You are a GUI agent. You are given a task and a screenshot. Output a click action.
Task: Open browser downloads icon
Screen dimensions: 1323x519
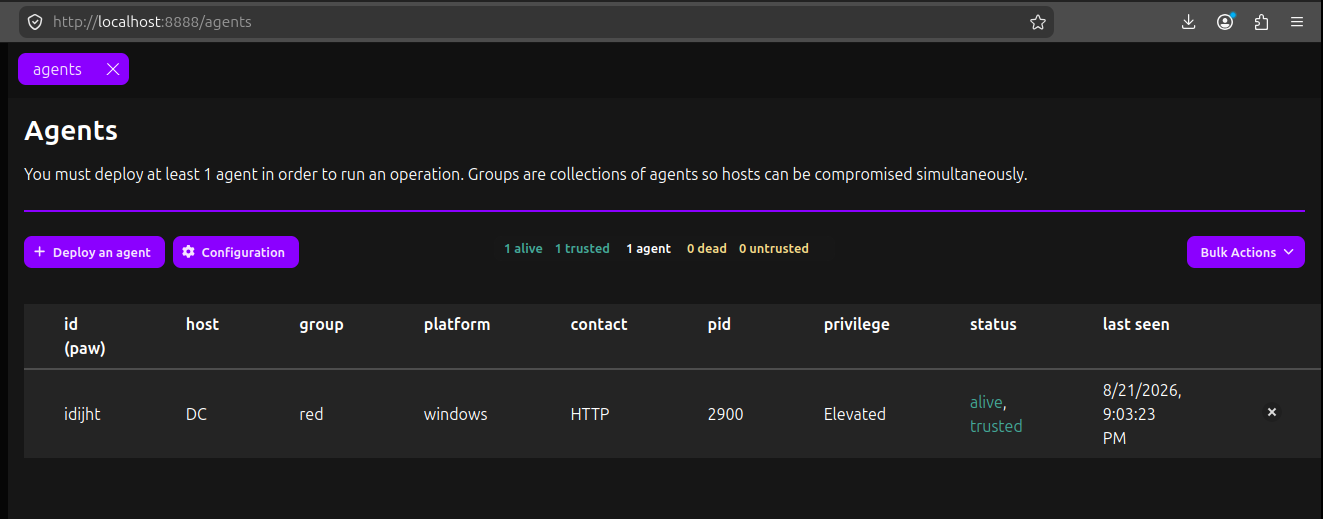[1189, 22]
